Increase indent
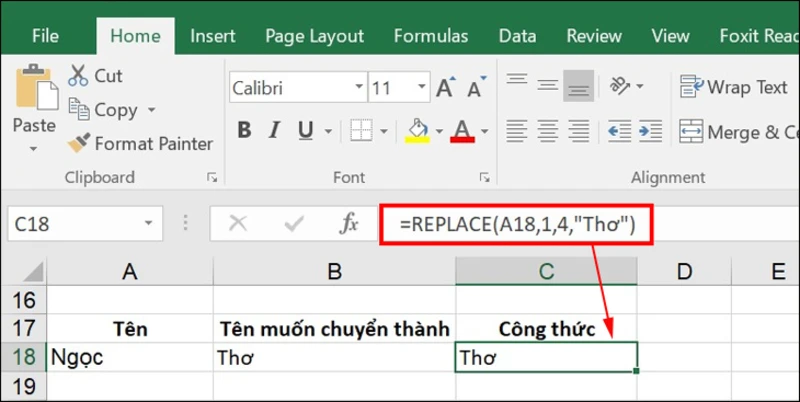 pyautogui.click(x=651, y=131)
